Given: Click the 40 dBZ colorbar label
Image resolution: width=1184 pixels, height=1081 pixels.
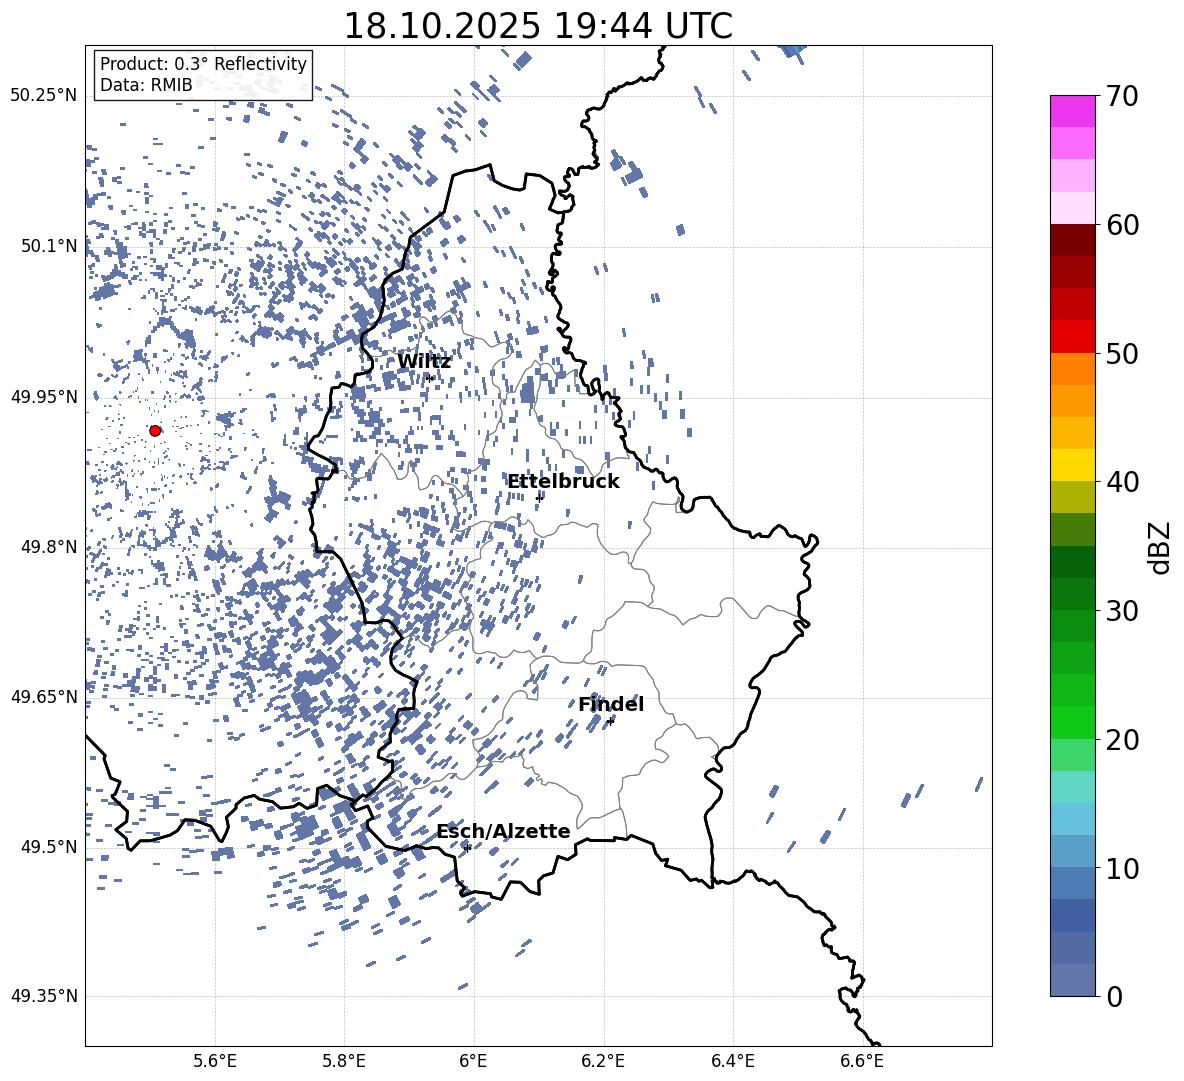Looking at the screenshot, I should 1123,482.
